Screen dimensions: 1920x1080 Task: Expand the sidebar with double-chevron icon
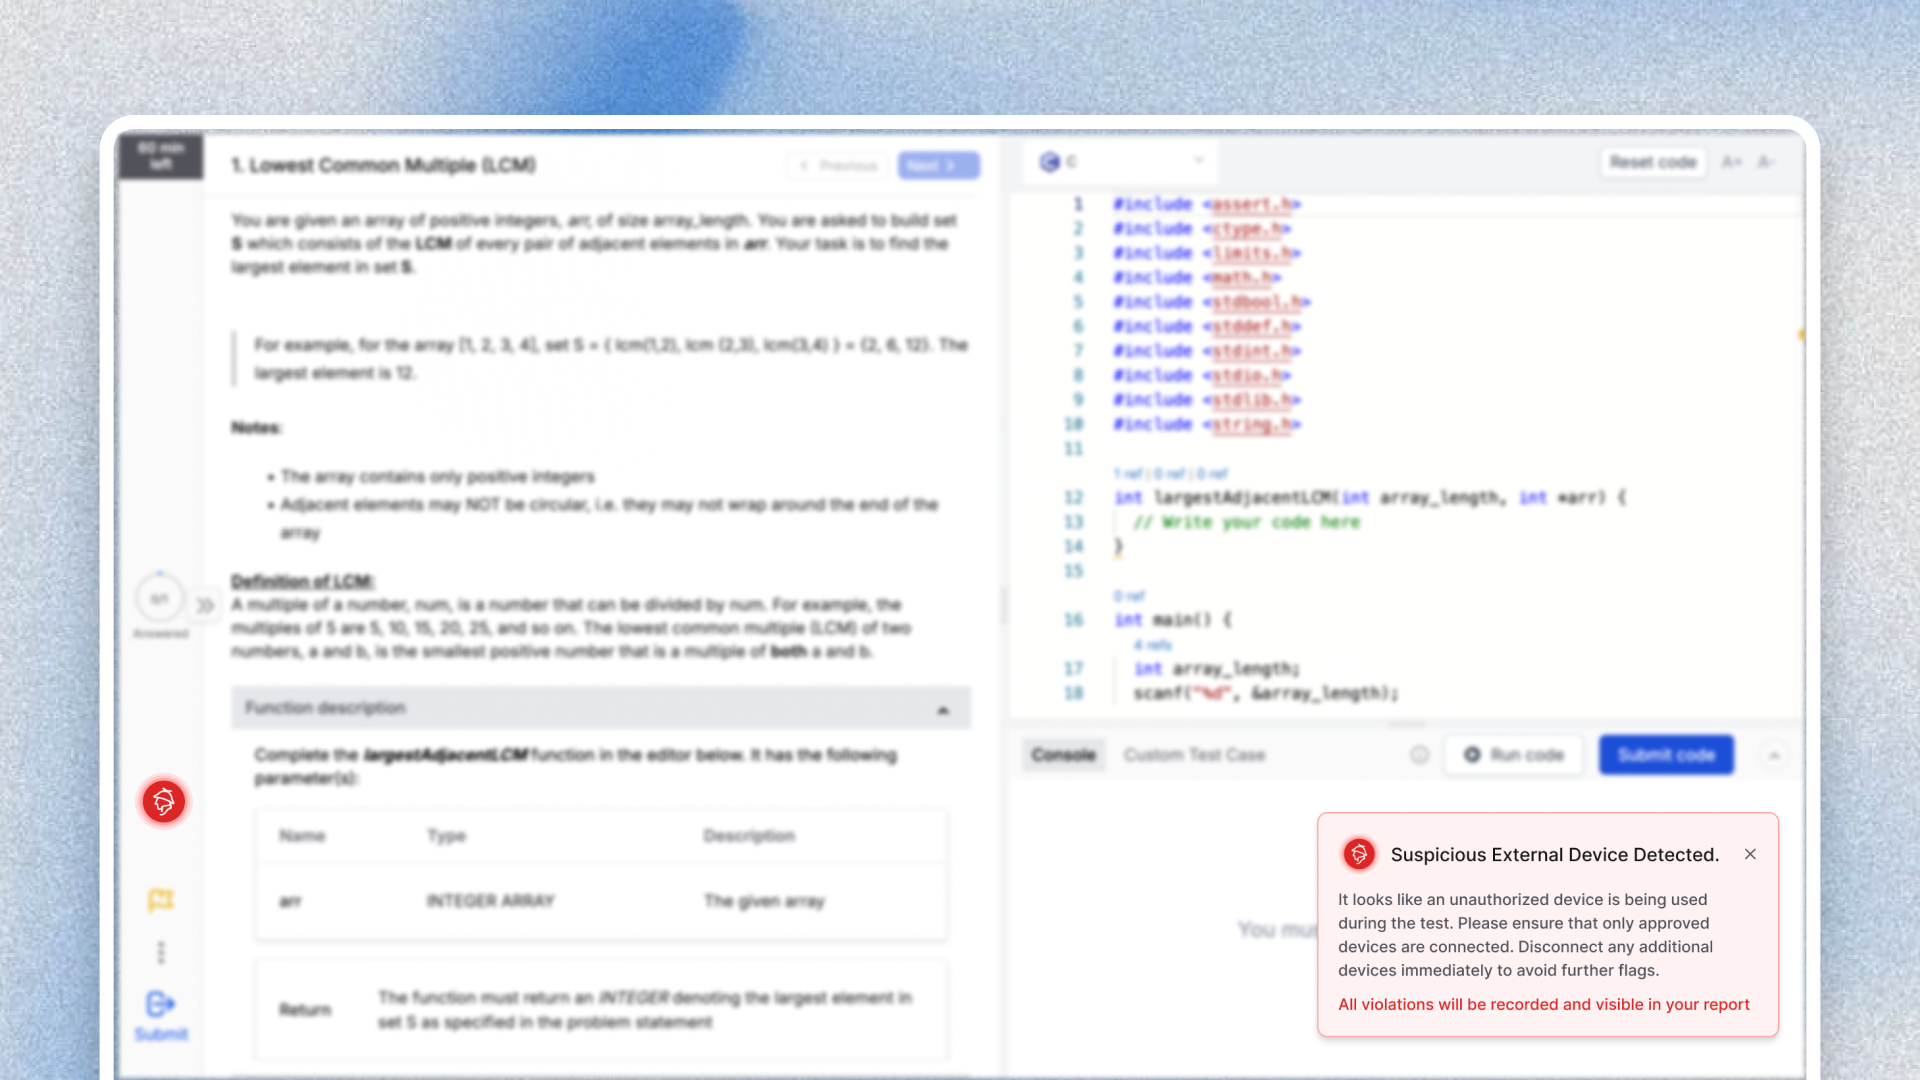(x=205, y=605)
